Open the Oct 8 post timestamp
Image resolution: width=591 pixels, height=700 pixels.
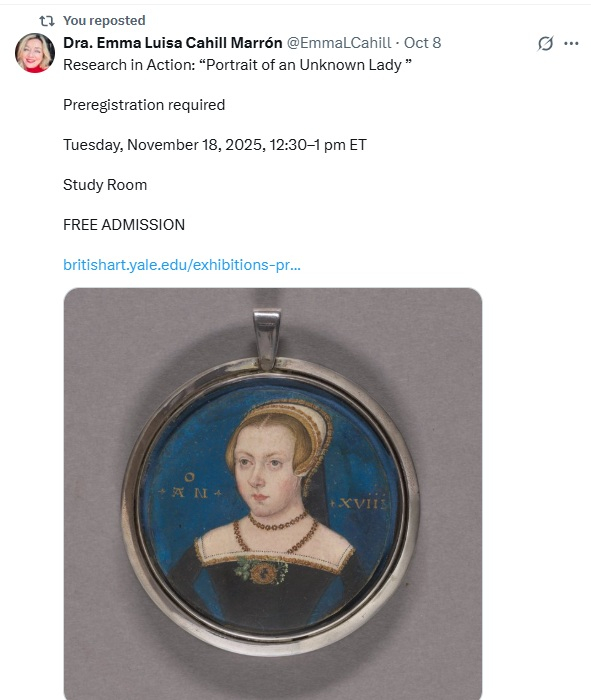coord(422,43)
